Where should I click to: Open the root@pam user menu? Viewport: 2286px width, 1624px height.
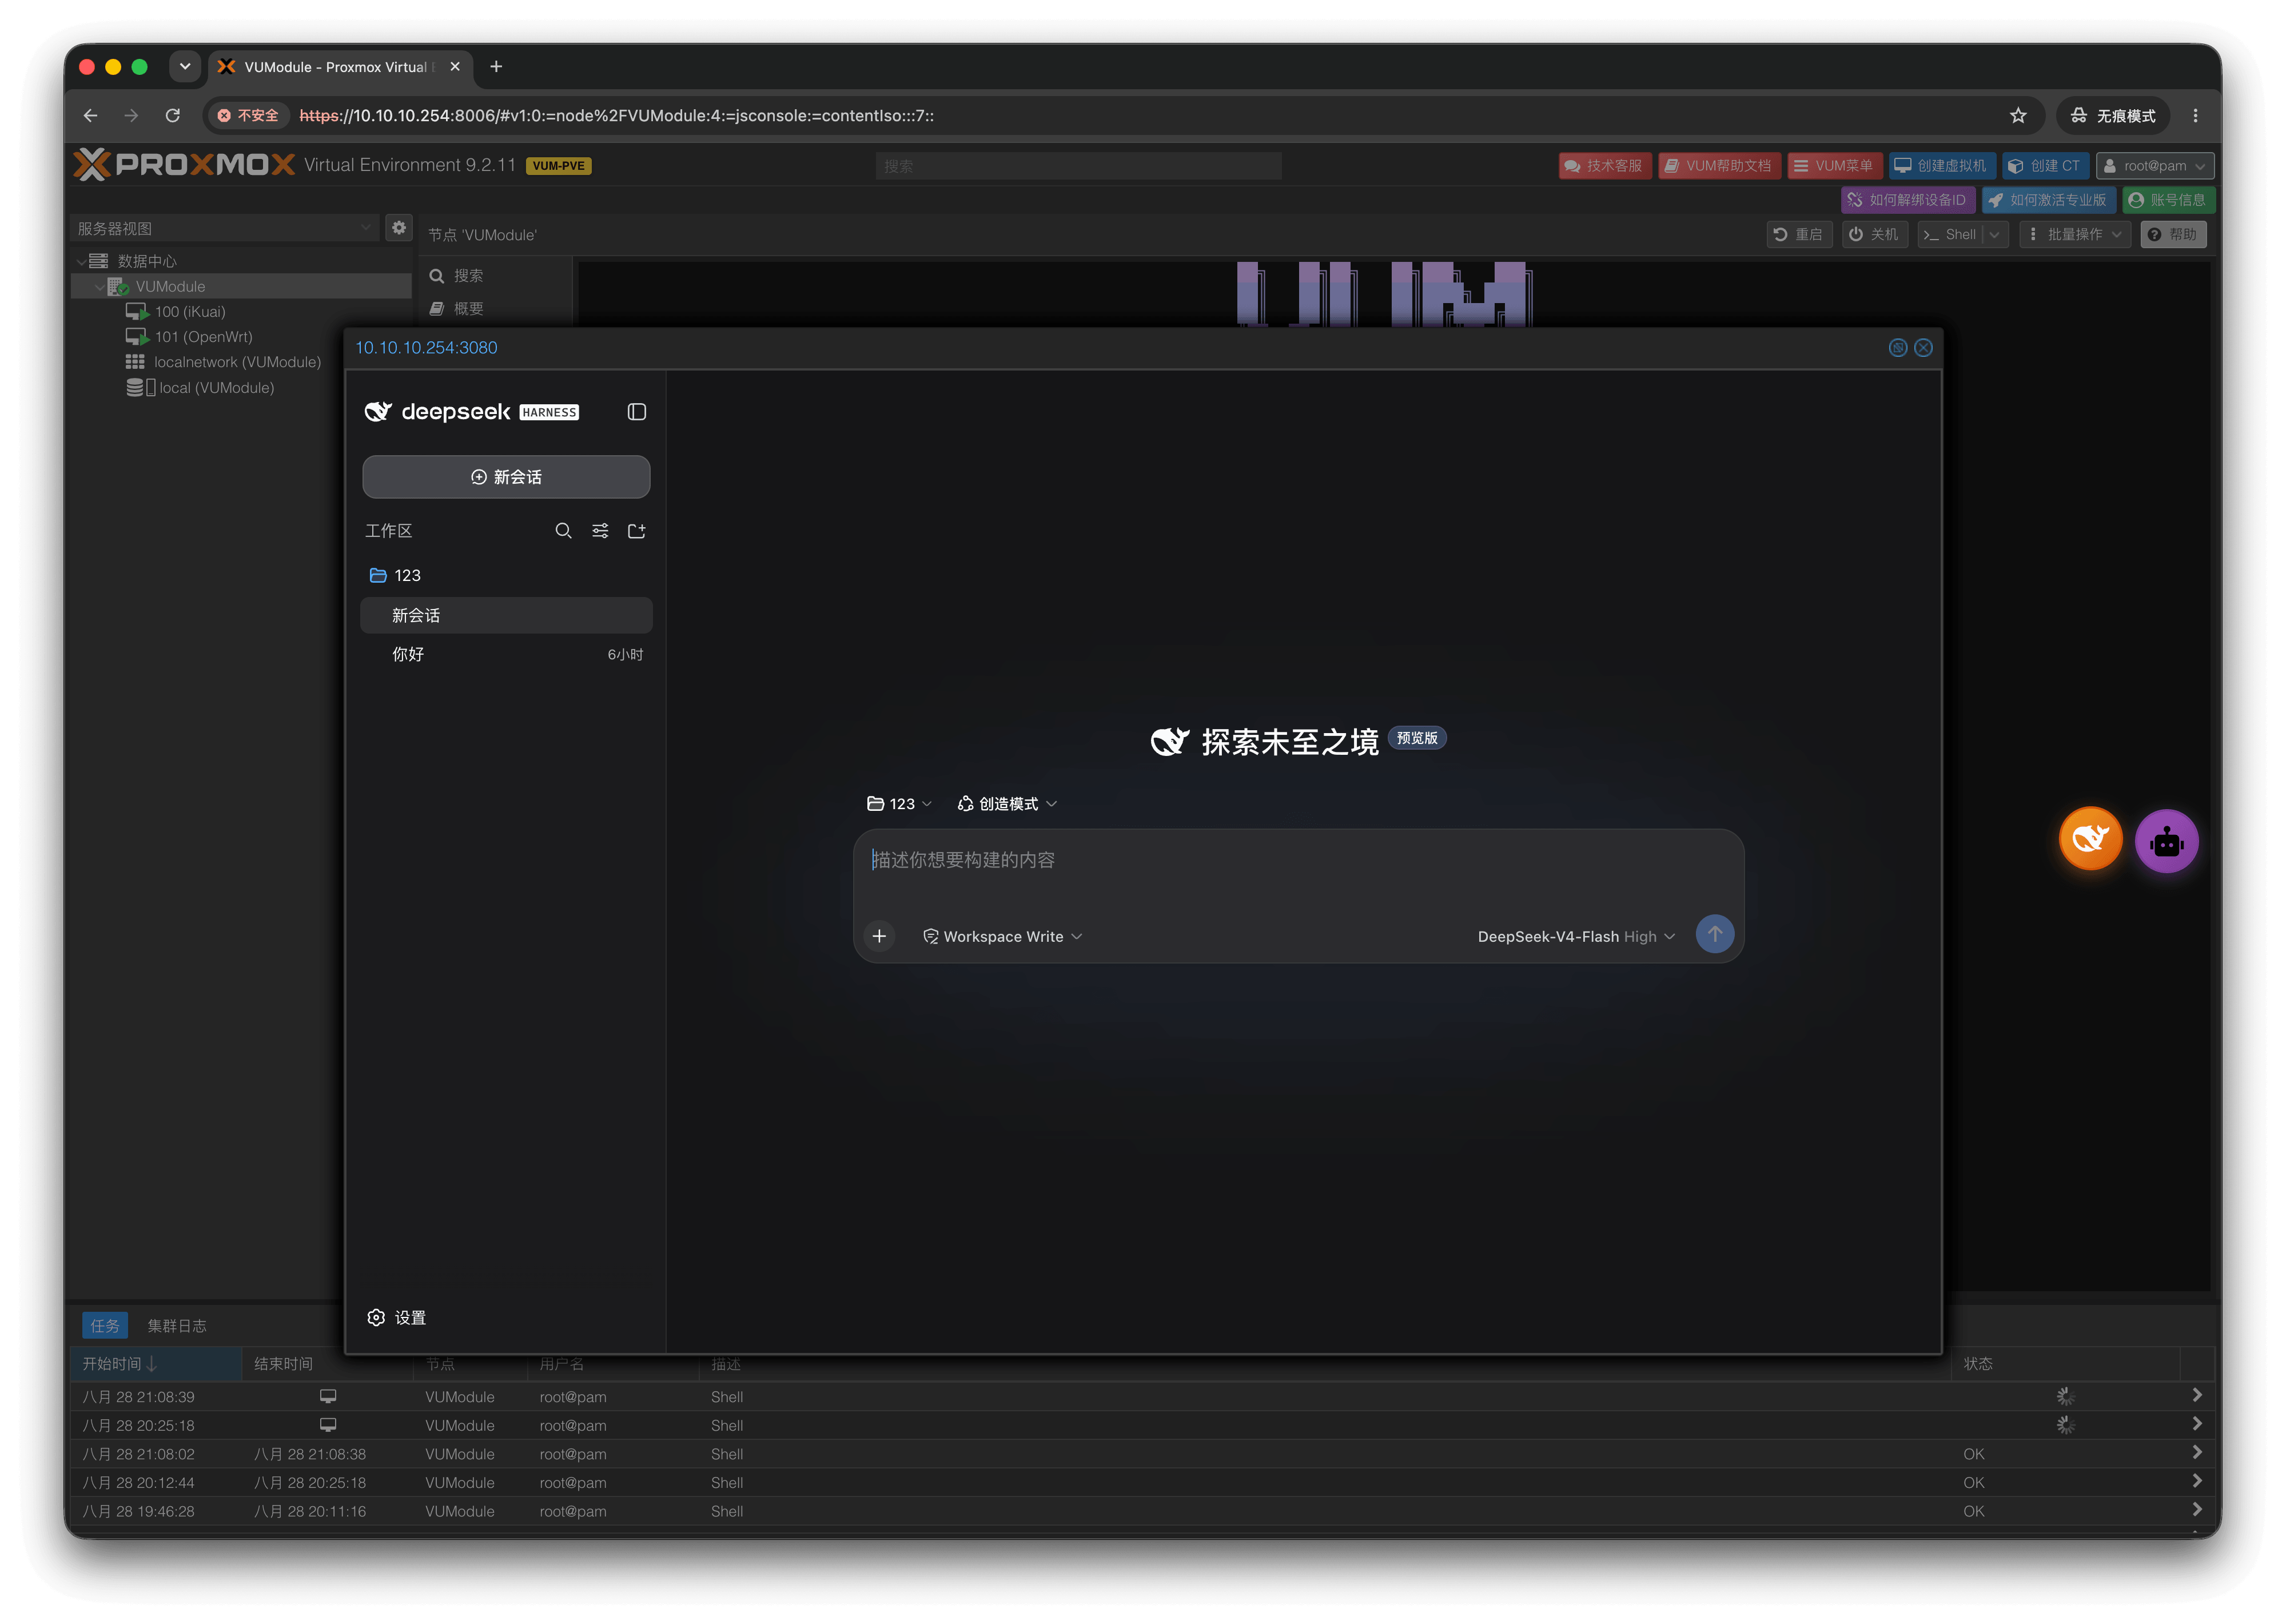point(2155,166)
